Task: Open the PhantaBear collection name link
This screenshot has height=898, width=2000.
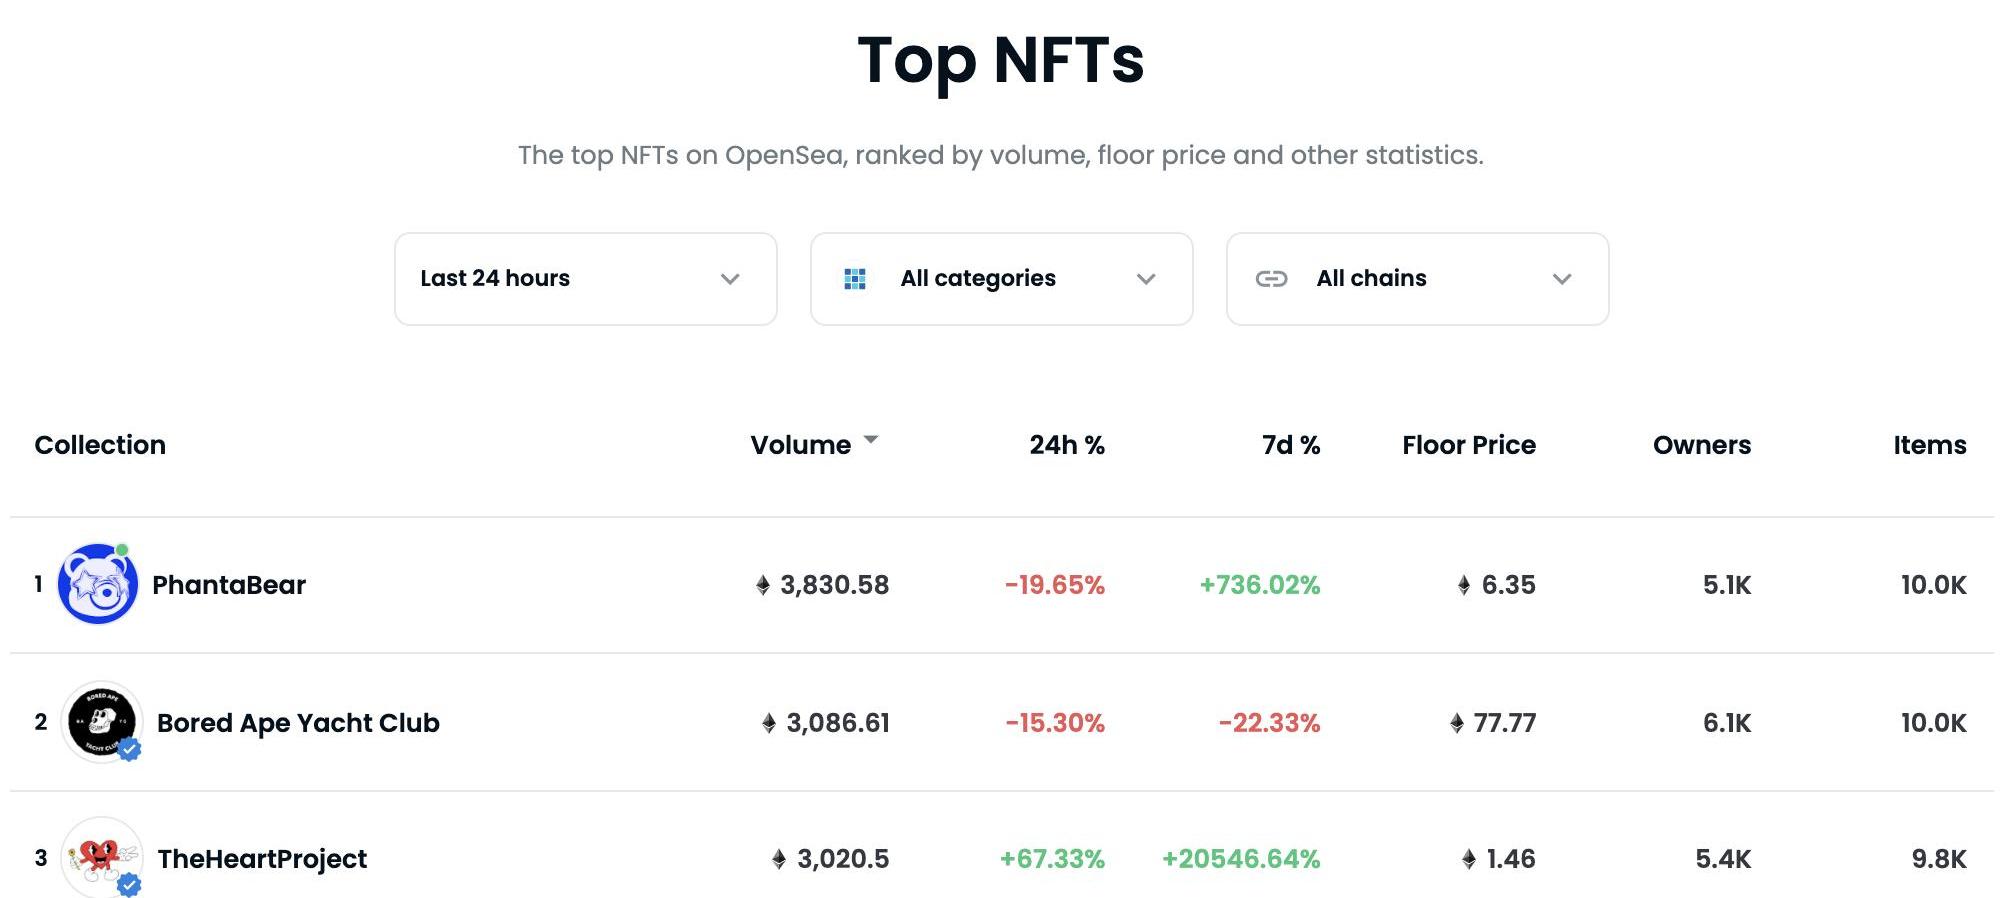Action: tap(229, 585)
